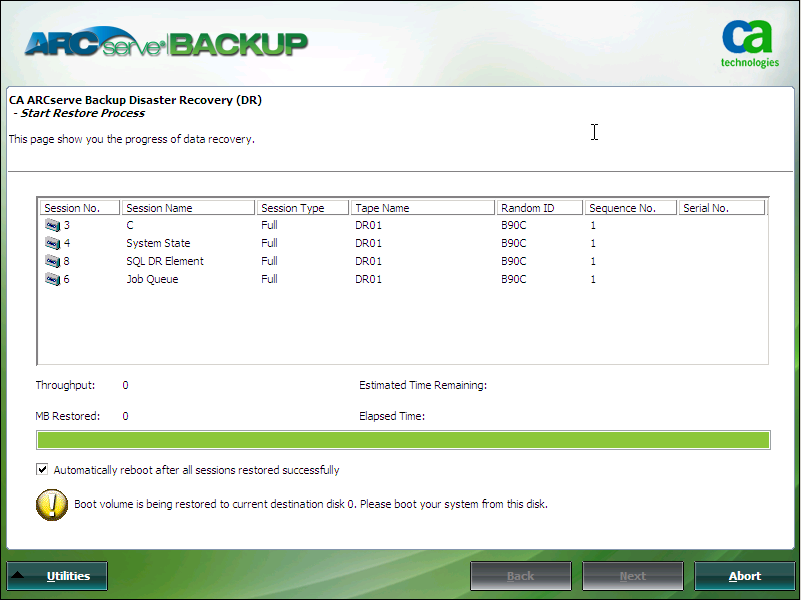
Task: Click the disabled Next button
Action: pyautogui.click(x=632, y=576)
